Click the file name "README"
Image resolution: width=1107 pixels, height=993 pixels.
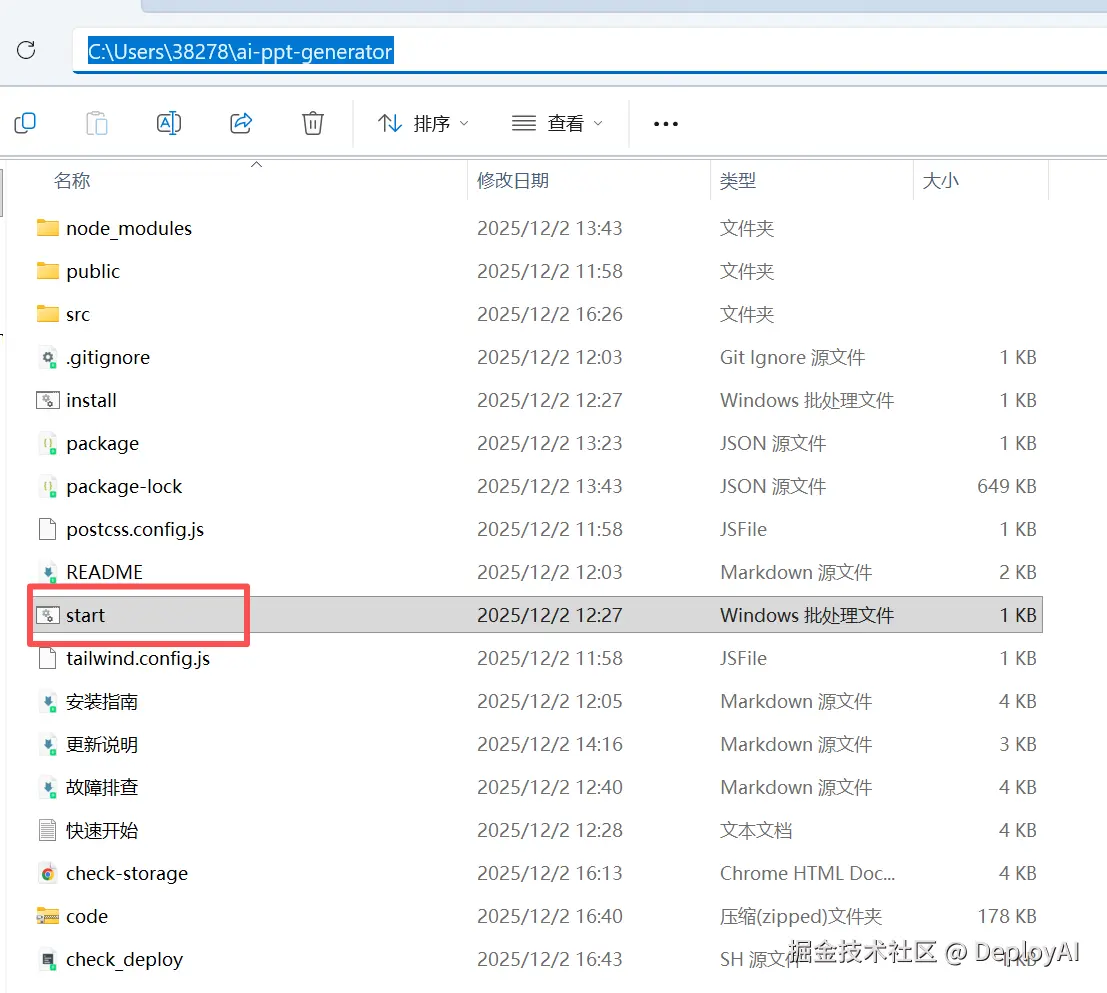pyautogui.click(x=104, y=572)
